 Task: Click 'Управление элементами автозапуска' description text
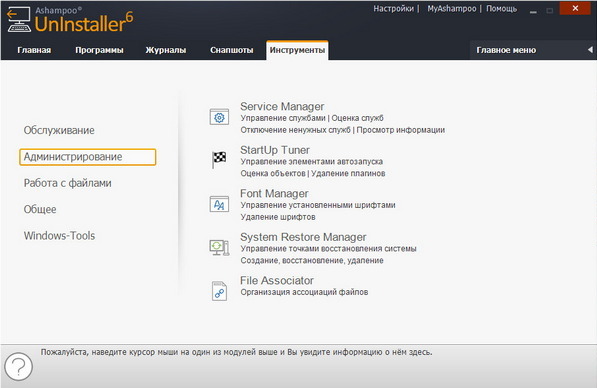311,162
